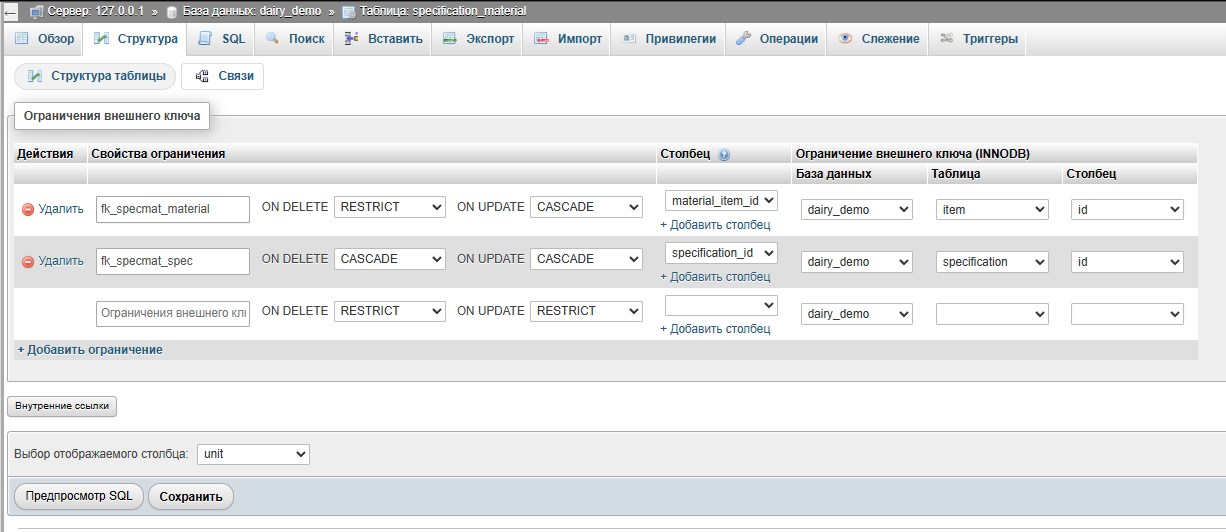Viewport: 1226px width, 532px height.
Task: Open Структура таблицы sub-tab
Action: coord(95,76)
